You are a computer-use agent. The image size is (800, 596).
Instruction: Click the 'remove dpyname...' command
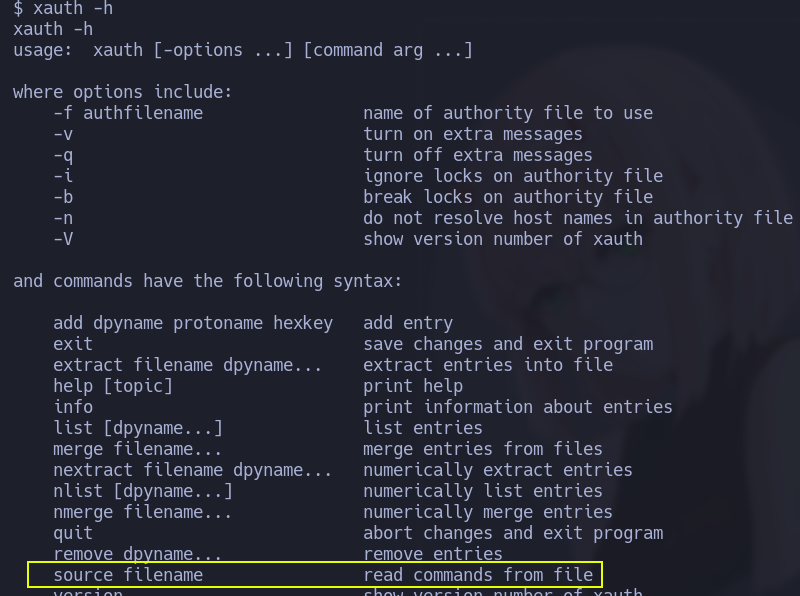(138, 554)
